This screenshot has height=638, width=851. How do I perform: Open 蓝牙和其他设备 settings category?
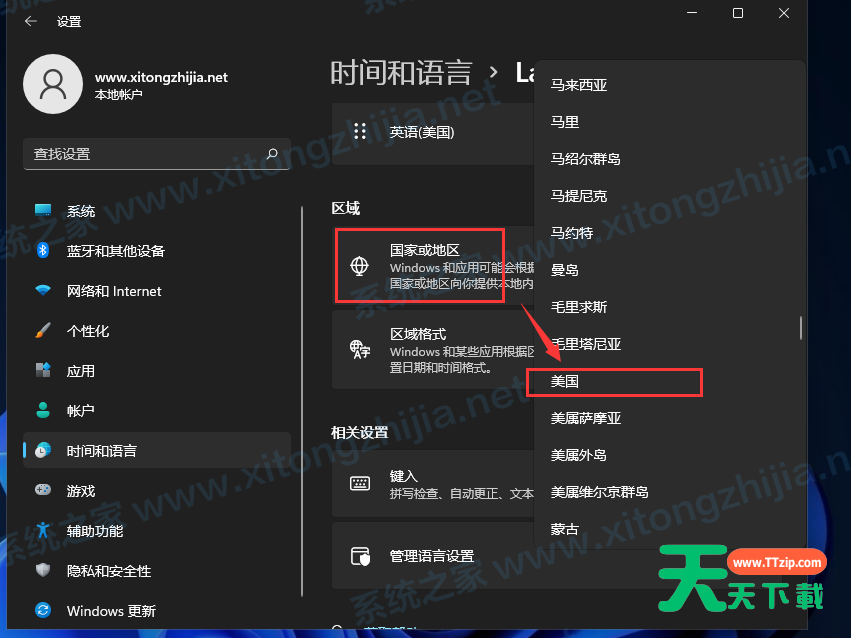click(x=157, y=250)
